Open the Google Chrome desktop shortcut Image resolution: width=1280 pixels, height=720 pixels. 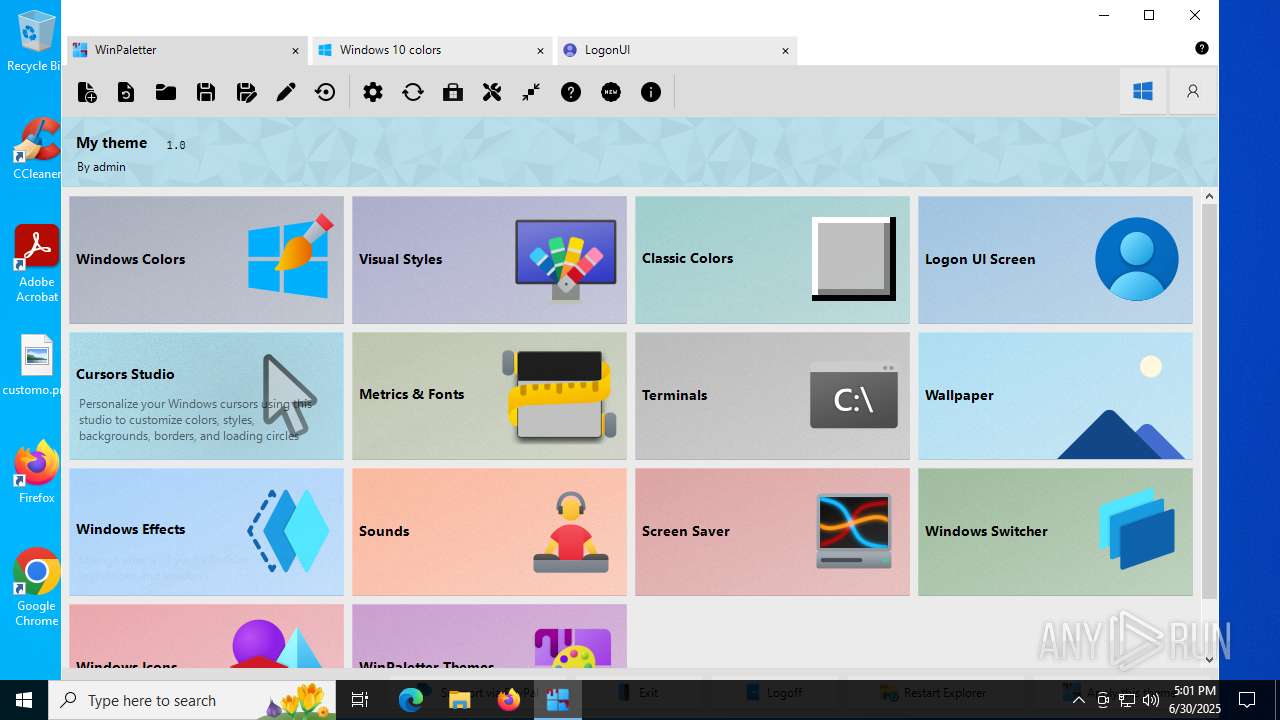click(37, 588)
